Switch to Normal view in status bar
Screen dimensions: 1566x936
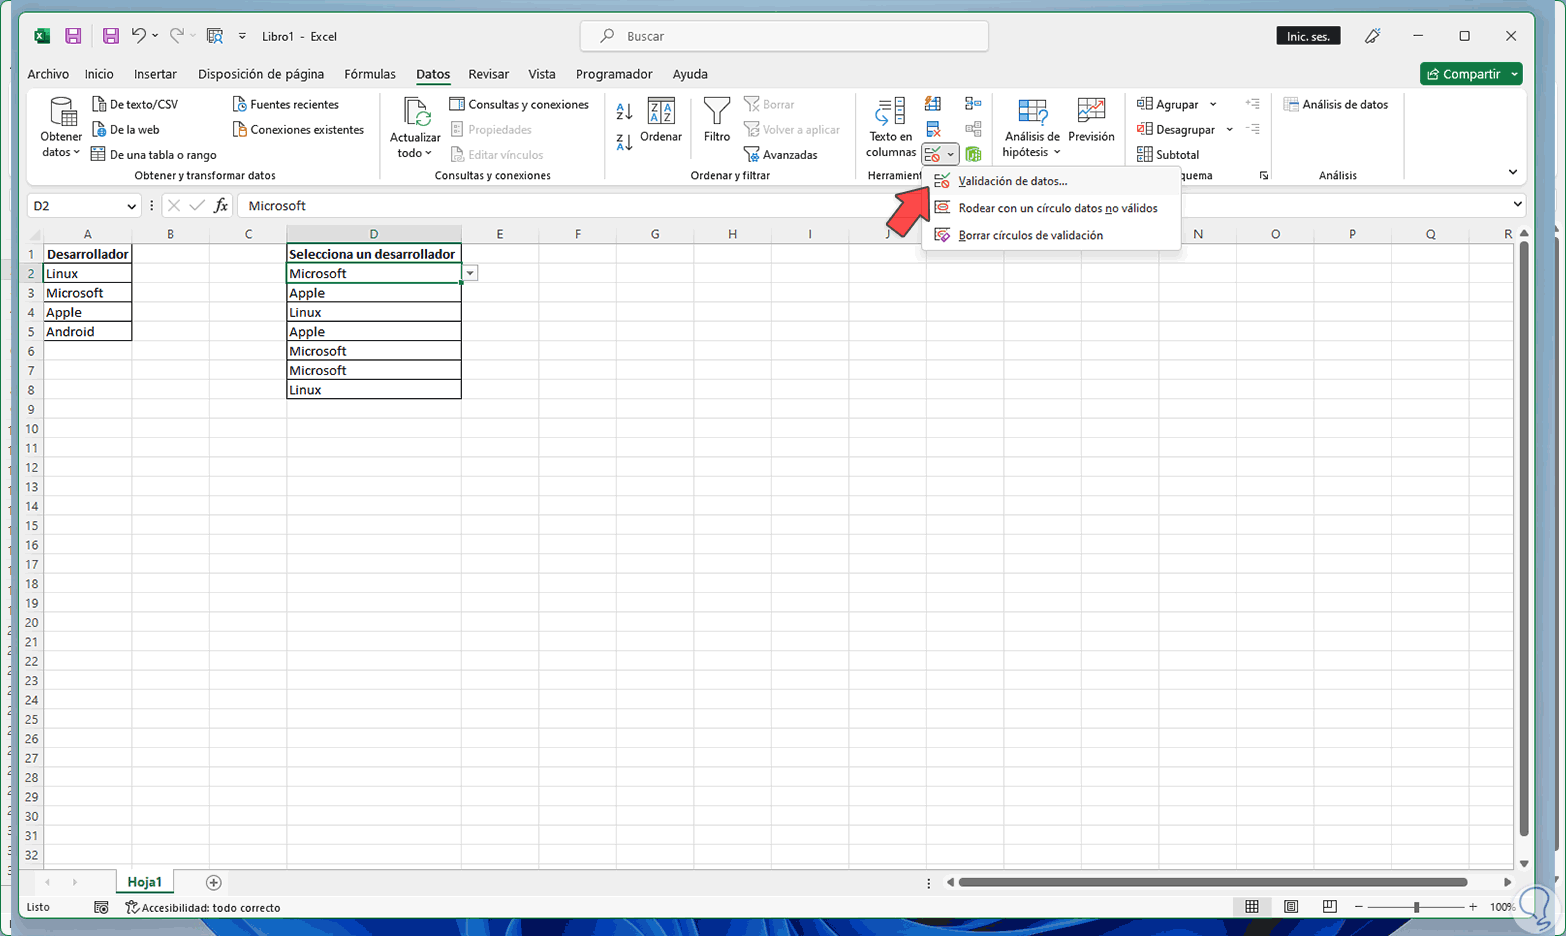(1252, 907)
